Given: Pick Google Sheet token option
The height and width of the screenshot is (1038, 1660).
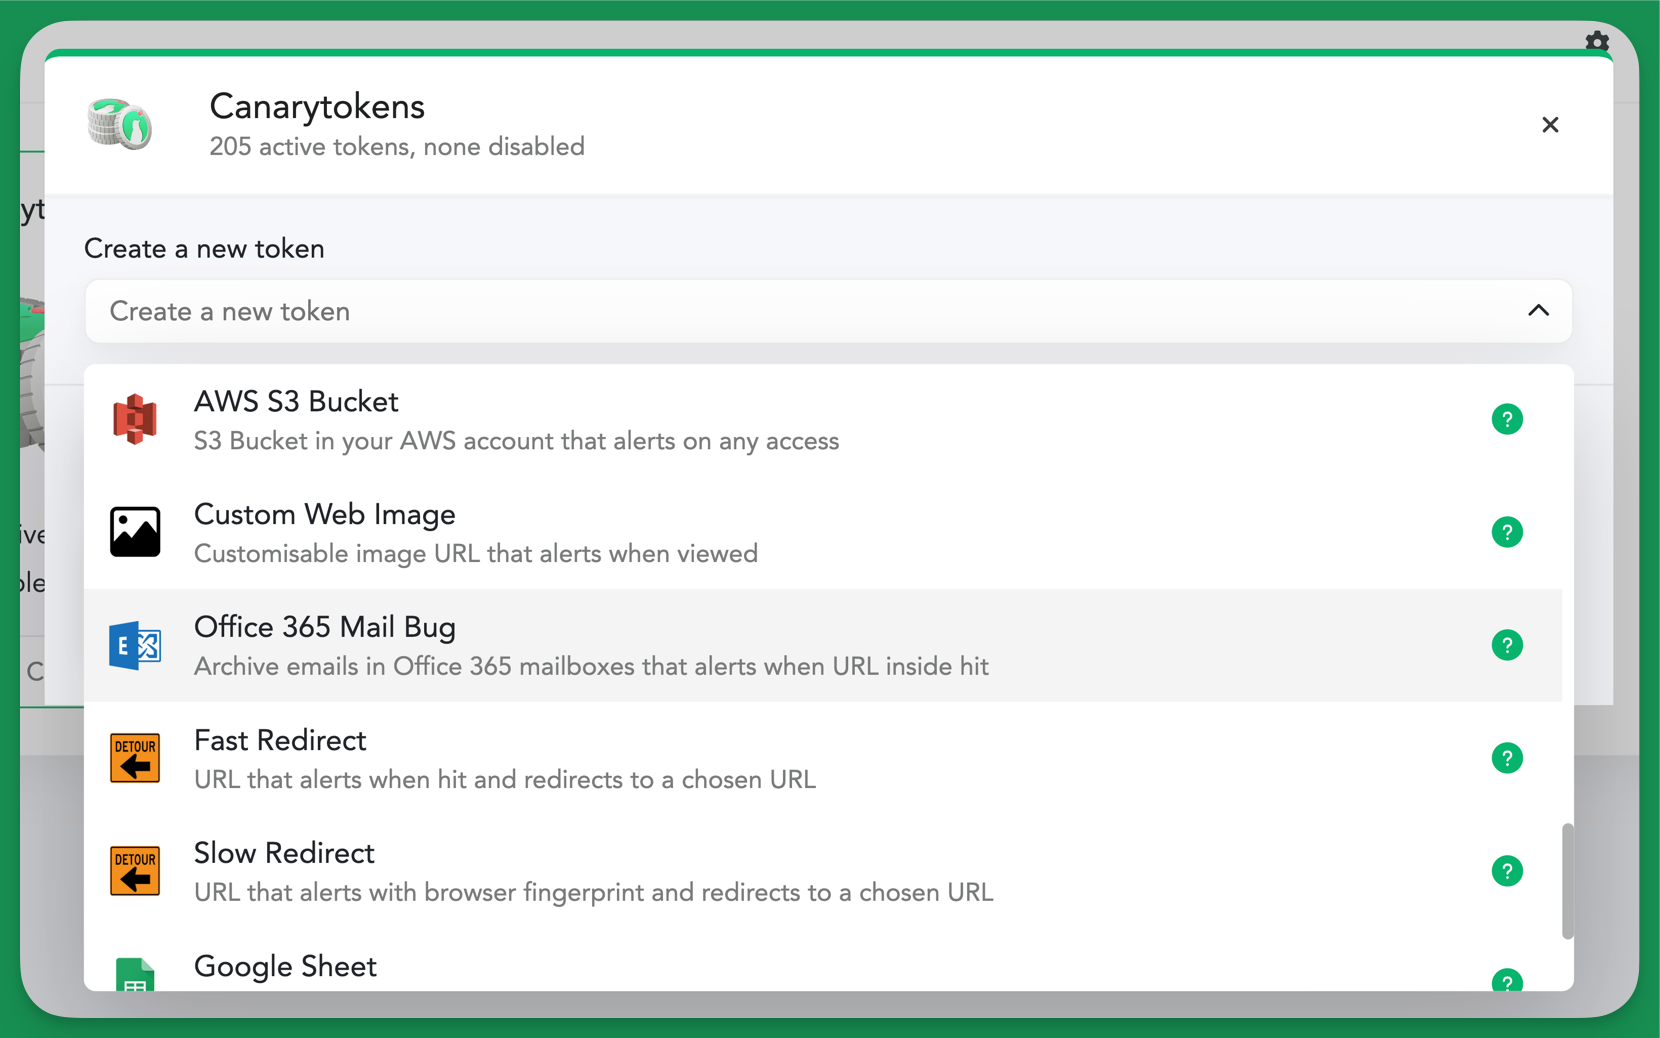Looking at the screenshot, I should pos(823,962).
